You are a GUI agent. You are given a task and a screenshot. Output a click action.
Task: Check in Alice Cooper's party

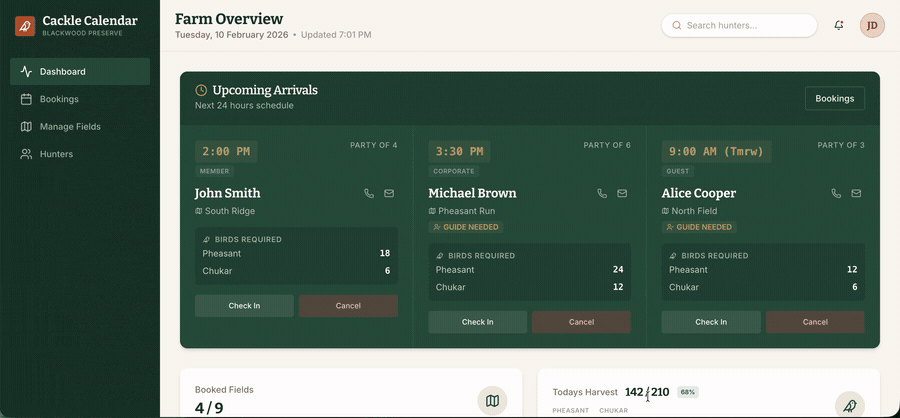pyautogui.click(x=711, y=322)
